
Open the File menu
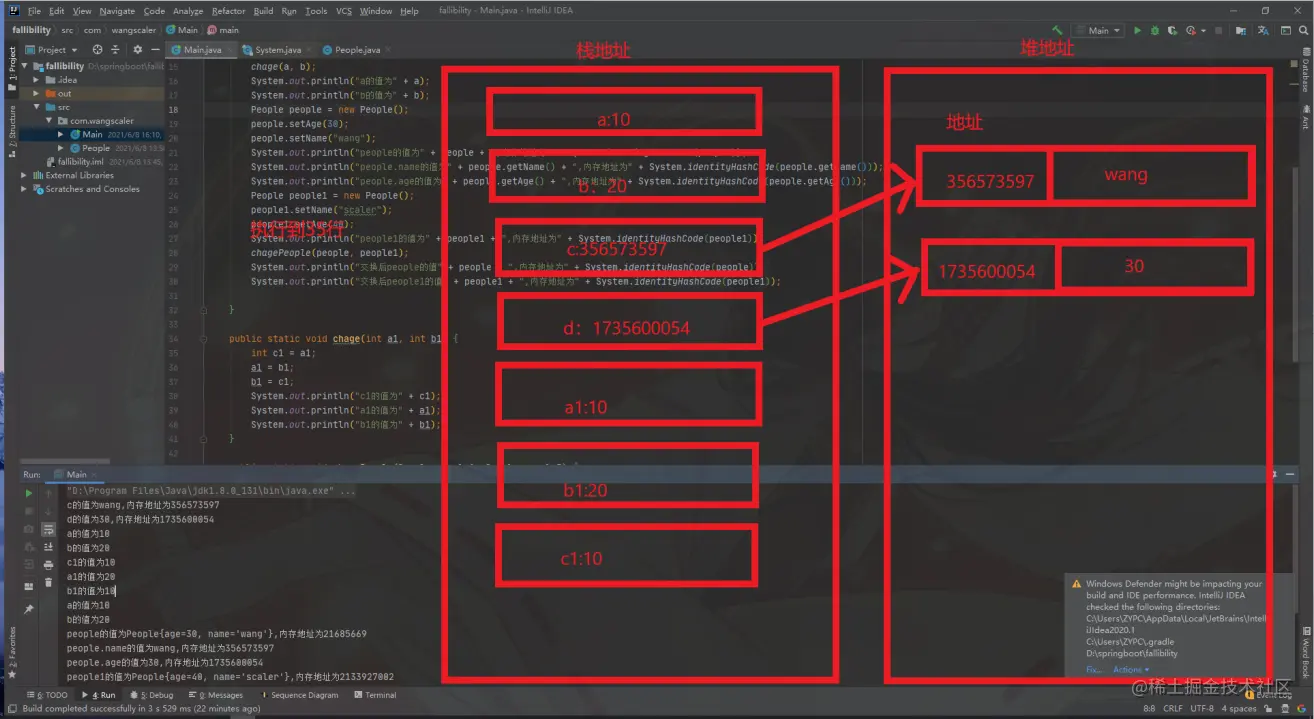(34, 11)
